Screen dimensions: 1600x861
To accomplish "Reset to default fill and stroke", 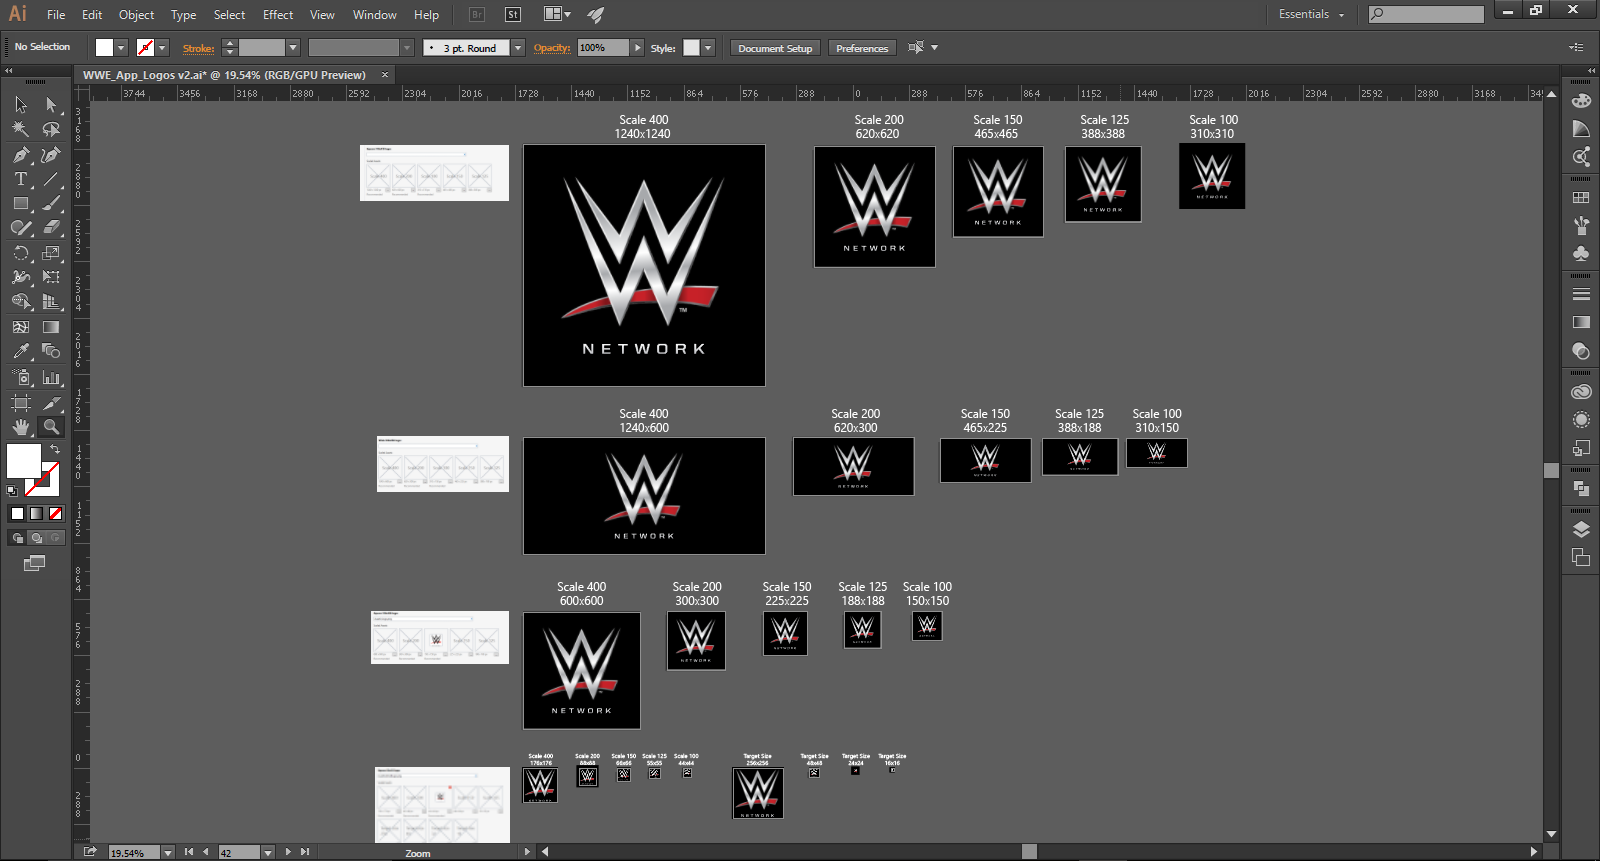I will click(12, 491).
